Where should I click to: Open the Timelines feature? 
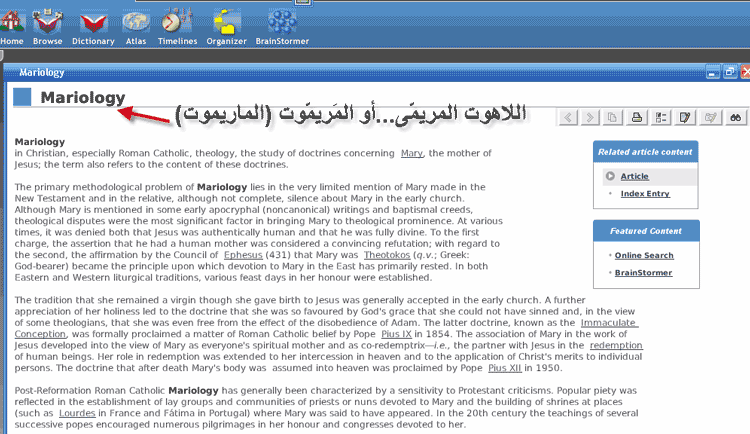(177, 27)
